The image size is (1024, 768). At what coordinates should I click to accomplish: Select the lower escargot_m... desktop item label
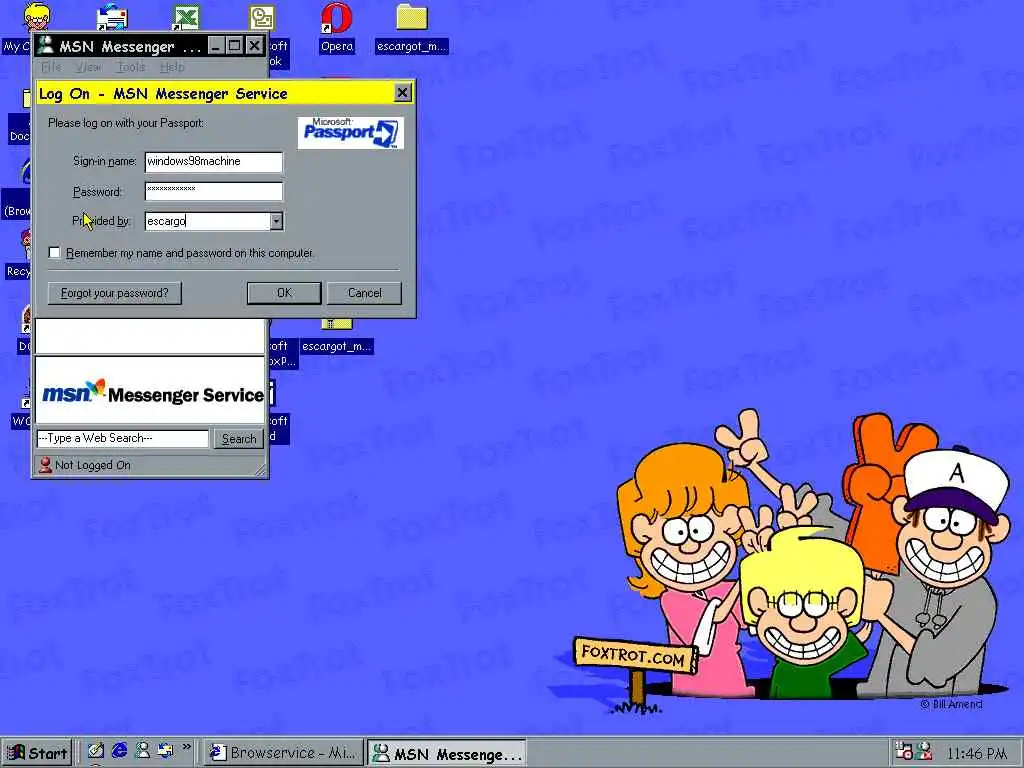(x=336, y=346)
